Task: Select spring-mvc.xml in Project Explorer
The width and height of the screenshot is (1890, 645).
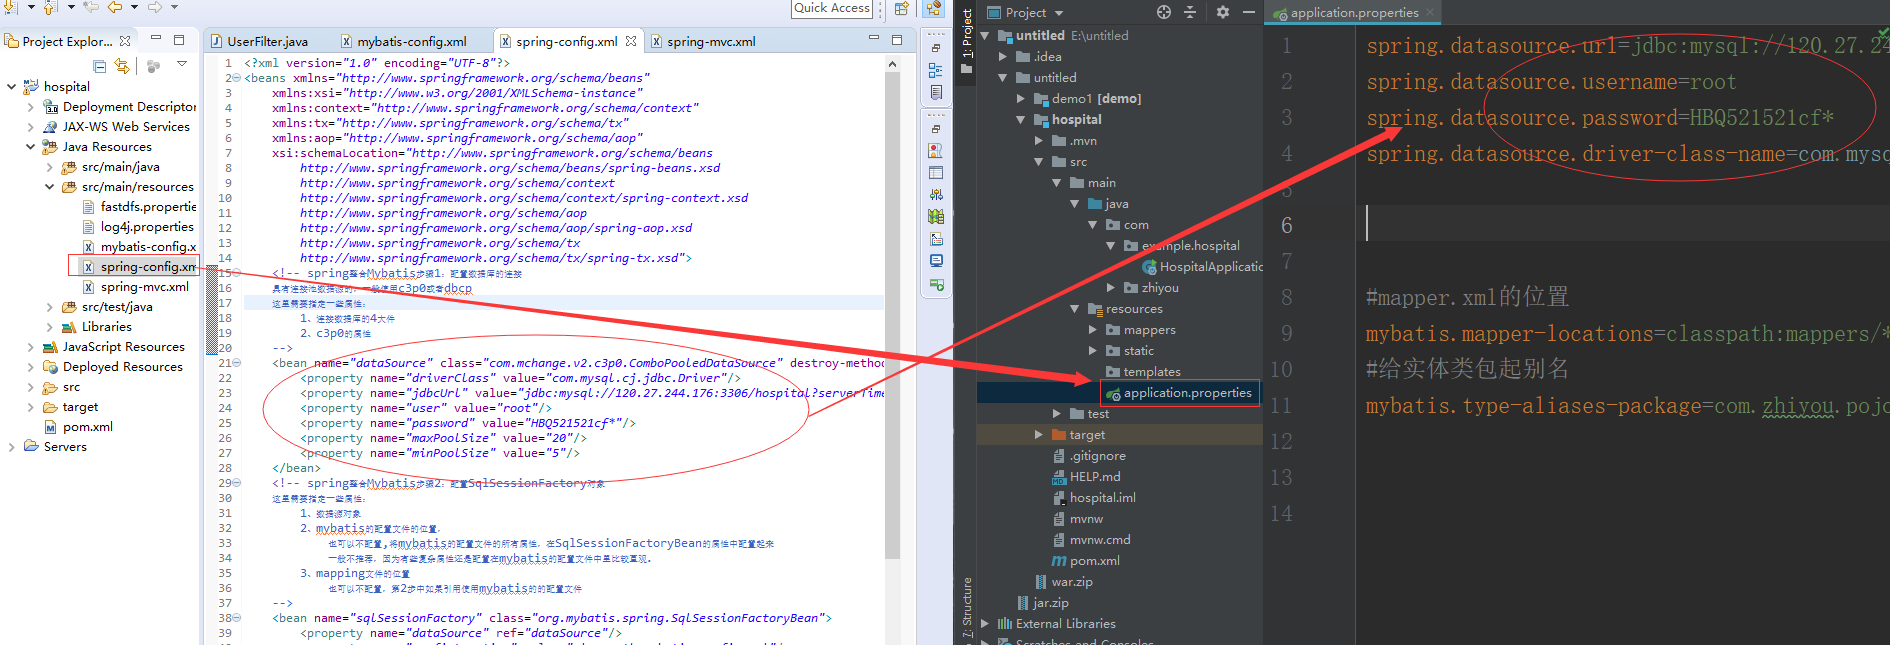Action: click(135, 287)
